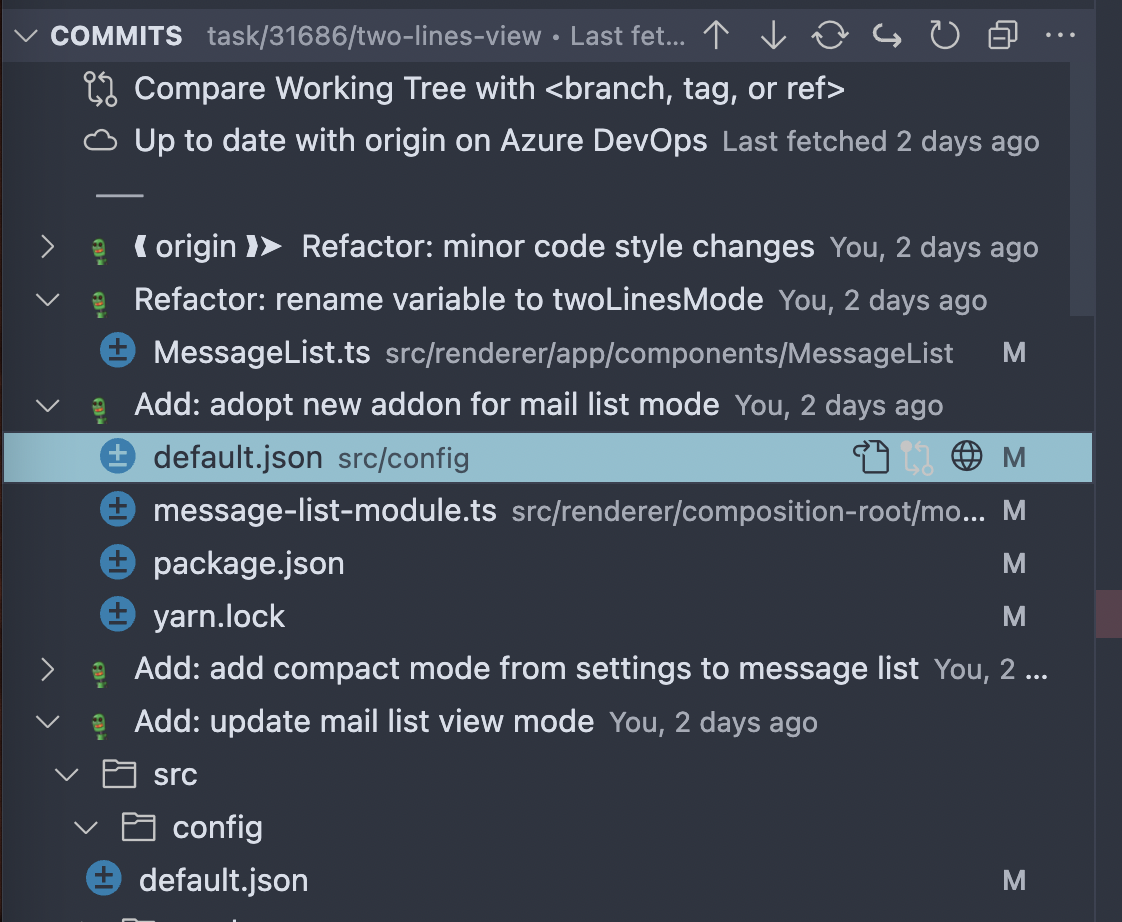Click avatar icon of add compact mode commit
The height and width of the screenshot is (922, 1122).
coord(99,673)
